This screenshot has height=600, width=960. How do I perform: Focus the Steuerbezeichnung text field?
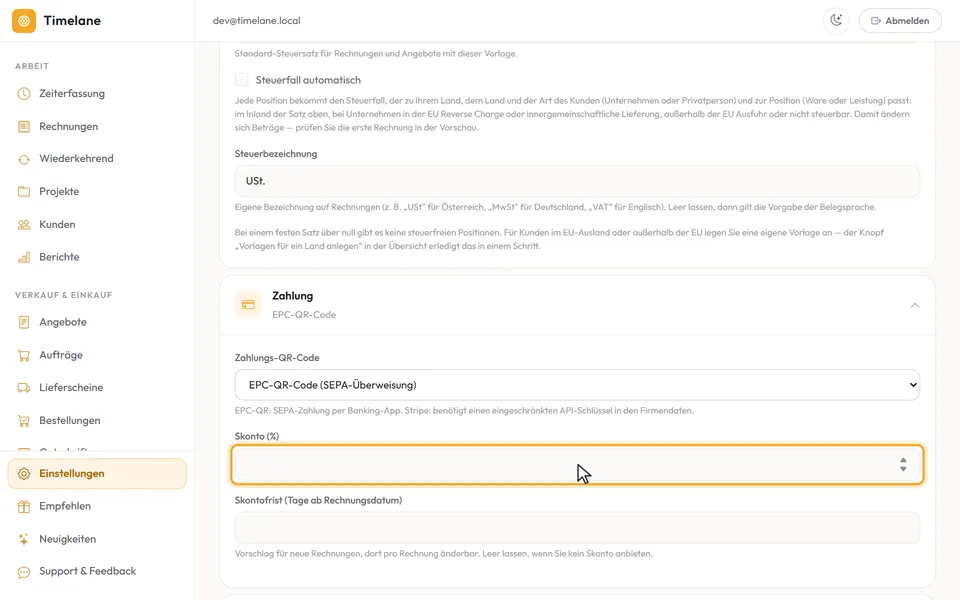577,181
